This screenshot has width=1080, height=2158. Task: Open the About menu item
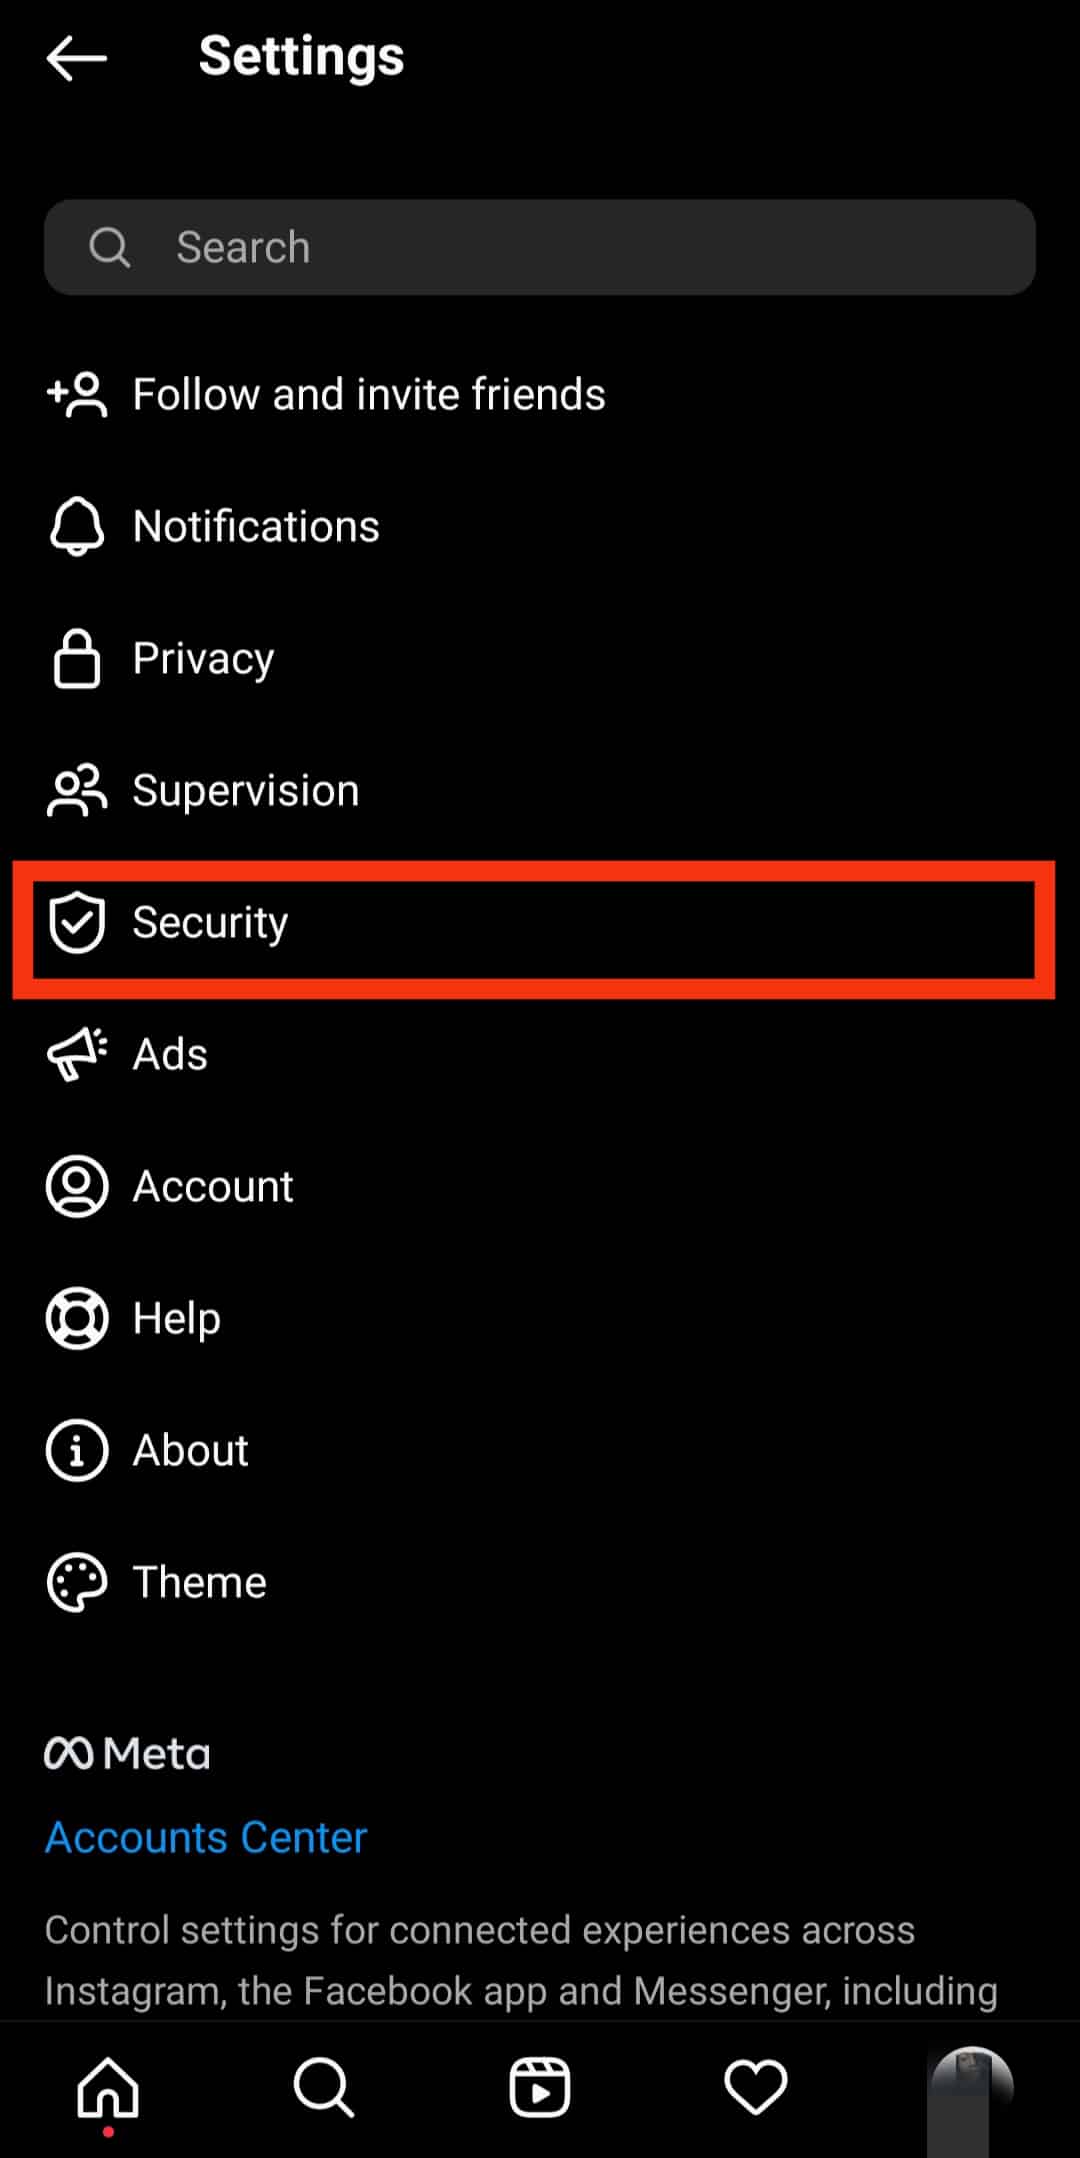coord(540,1450)
